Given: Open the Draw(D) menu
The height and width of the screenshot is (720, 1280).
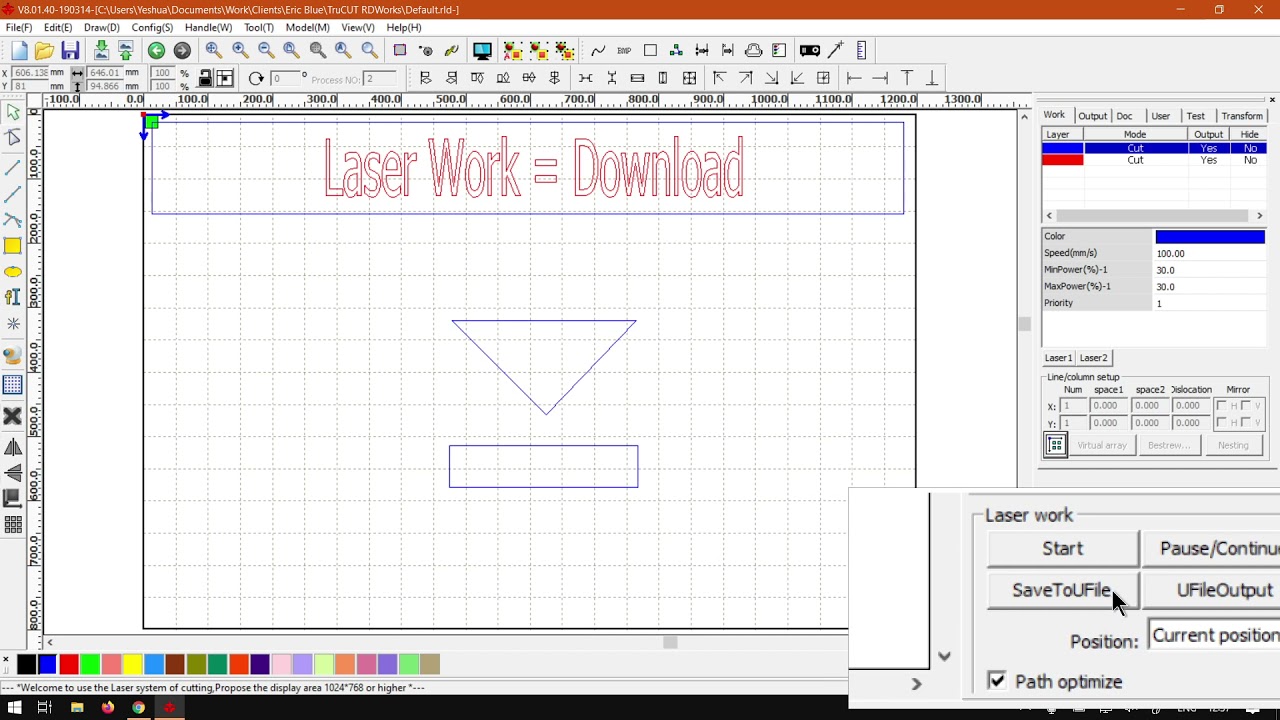Looking at the screenshot, I should (102, 28).
